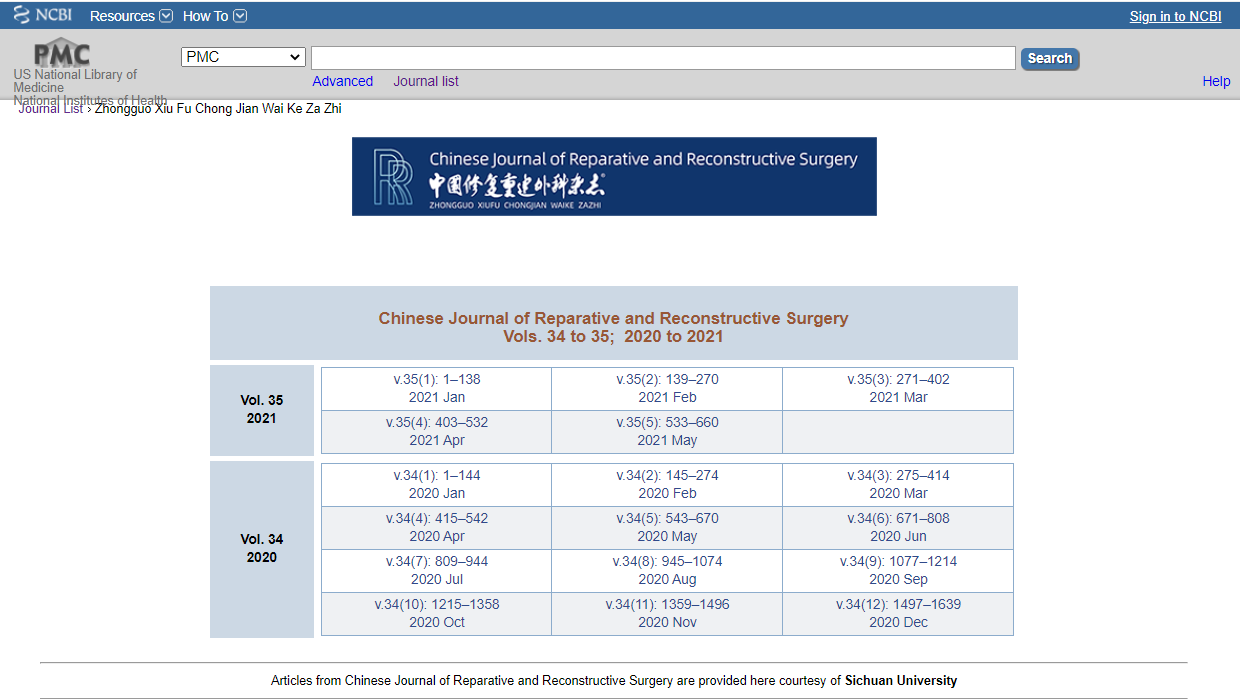The image size is (1240, 699).
Task: Select the US National Library of Medicine text
Action: click(75, 81)
